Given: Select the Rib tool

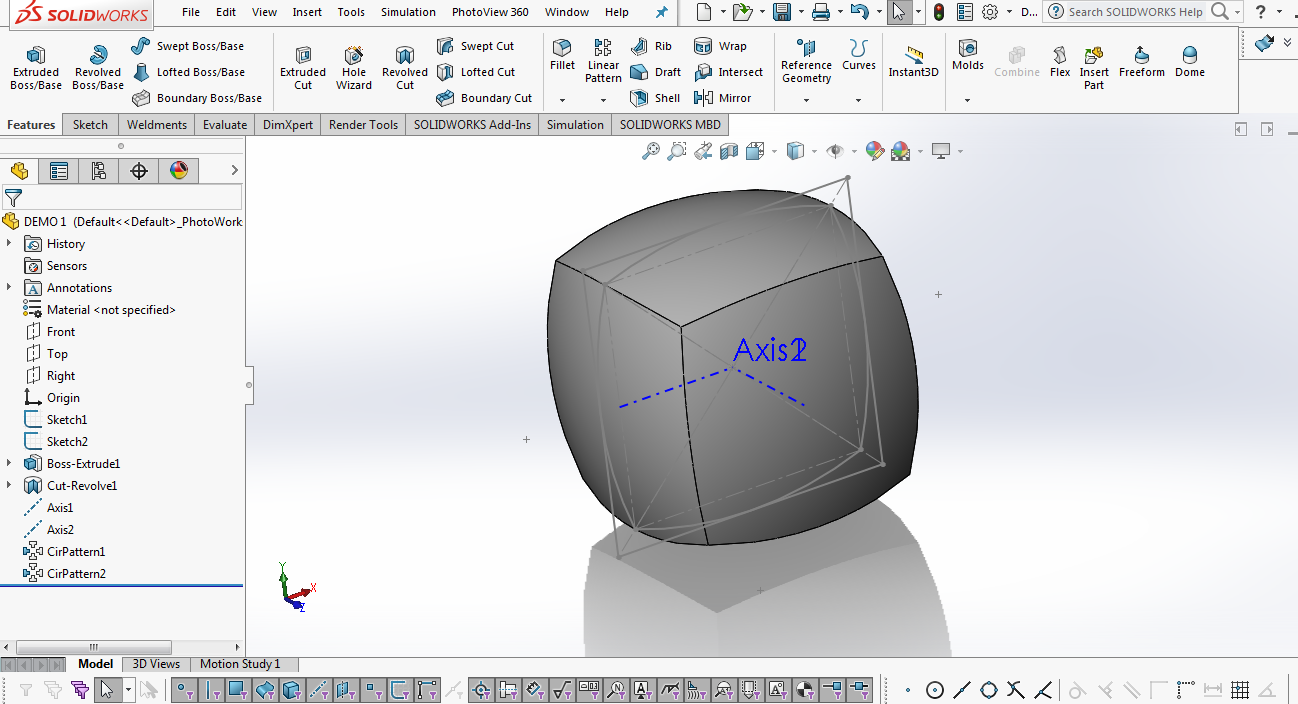Looking at the screenshot, I should point(651,46).
